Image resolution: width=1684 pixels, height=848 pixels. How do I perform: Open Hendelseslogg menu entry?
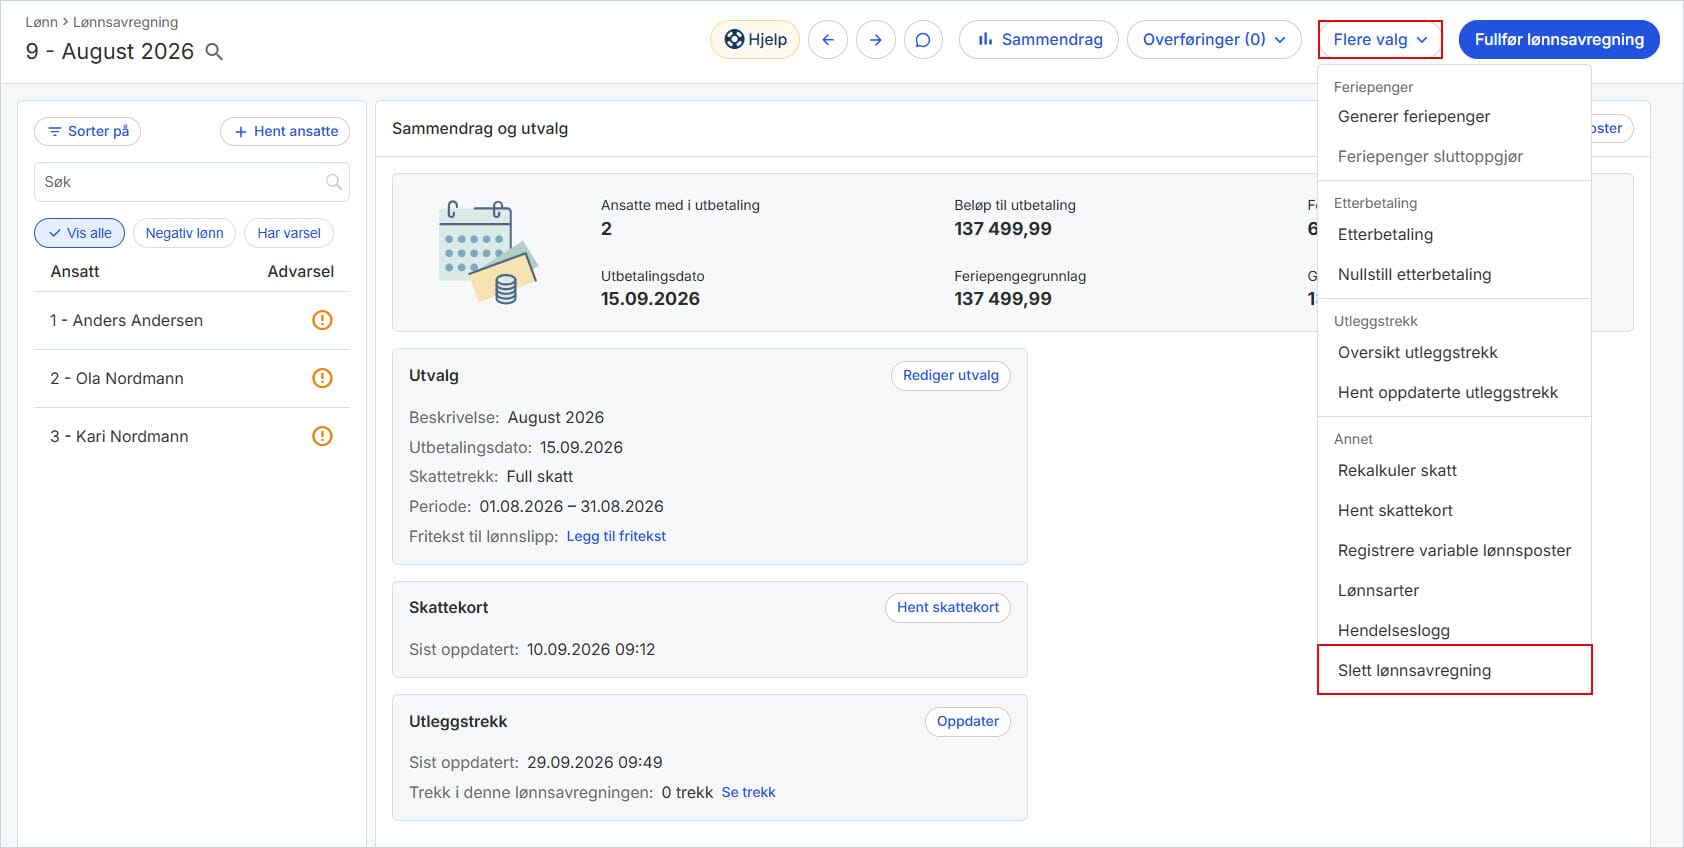(x=1454, y=630)
